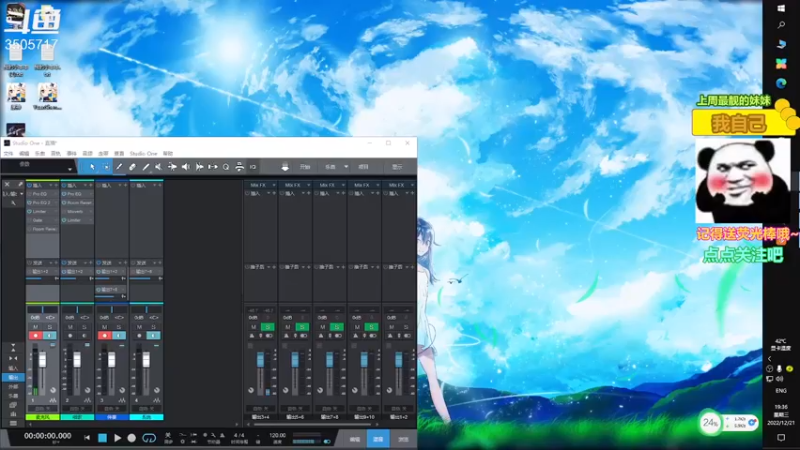Toggle Pro EQ power on channel 1

tap(30, 194)
